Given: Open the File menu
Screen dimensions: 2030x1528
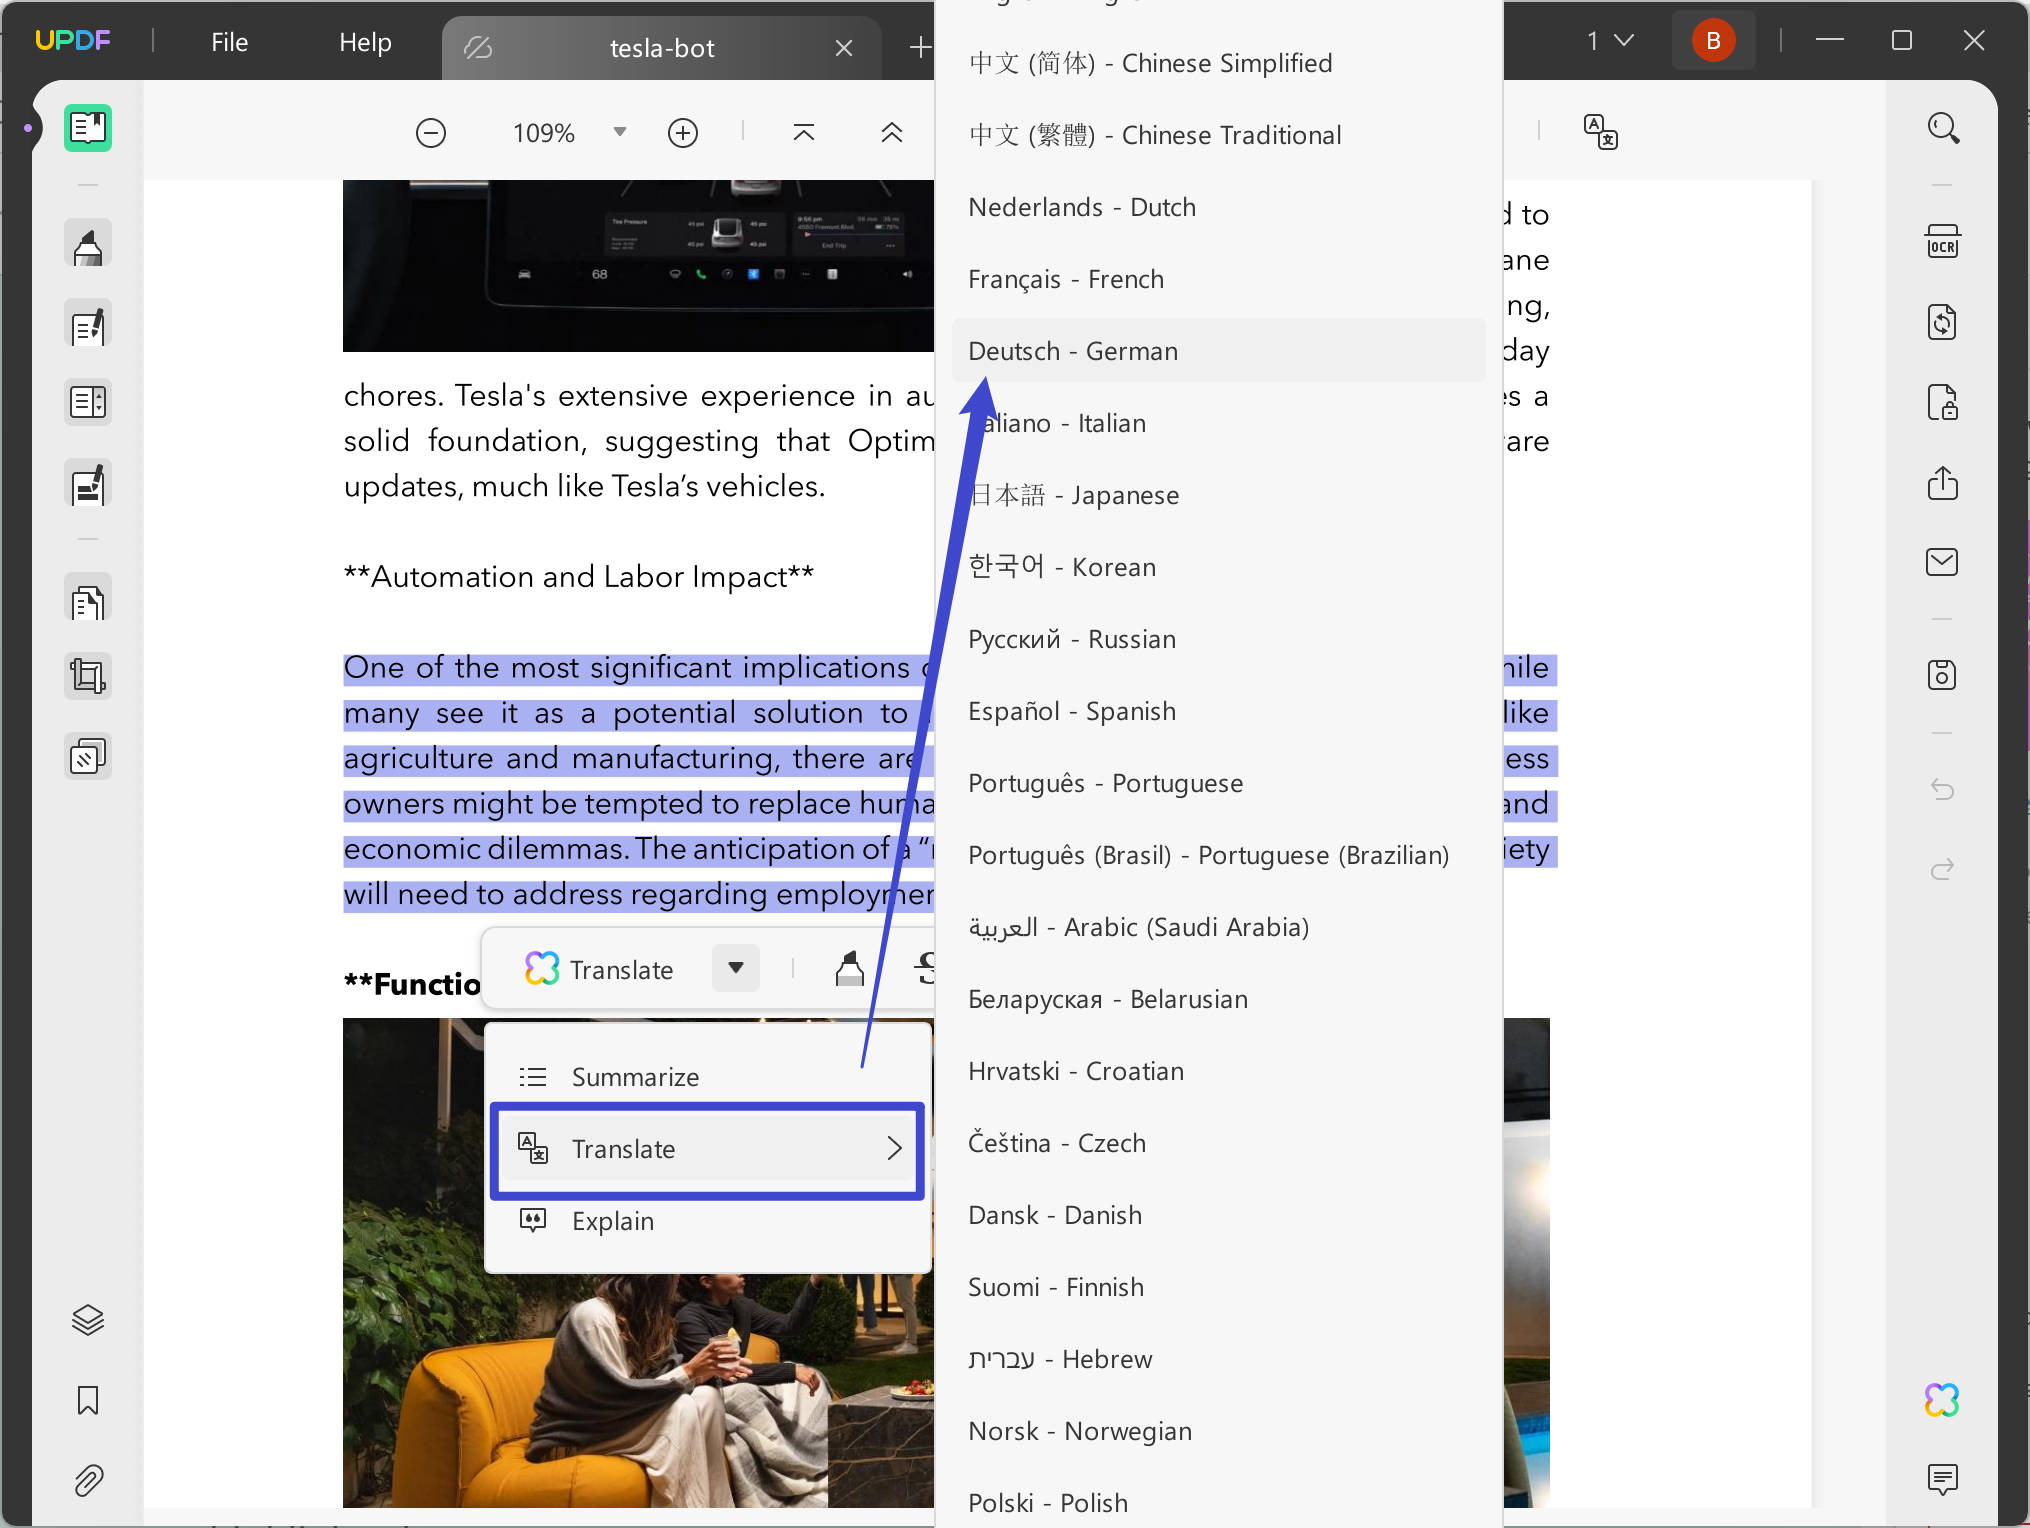Looking at the screenshot, I should pos(228,41).
